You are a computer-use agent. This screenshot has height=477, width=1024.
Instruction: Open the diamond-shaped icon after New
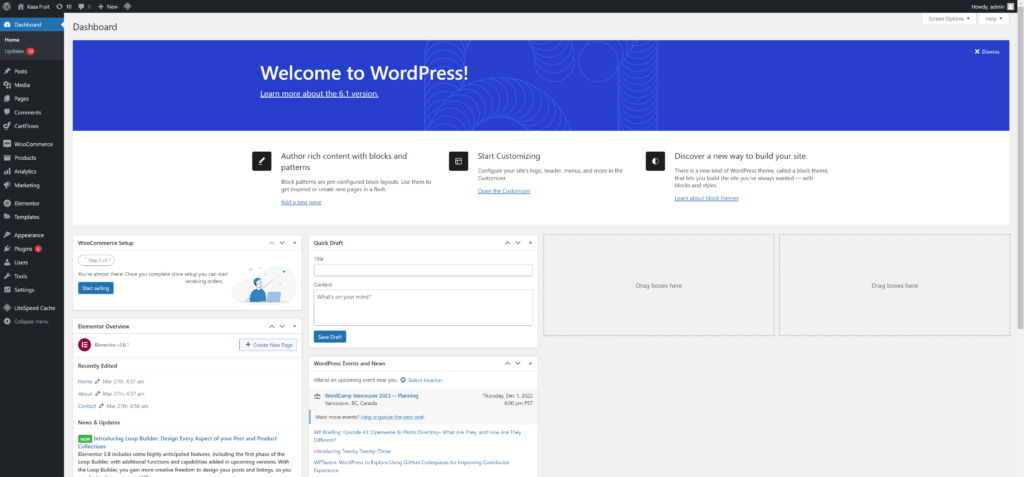coord(127,6)
